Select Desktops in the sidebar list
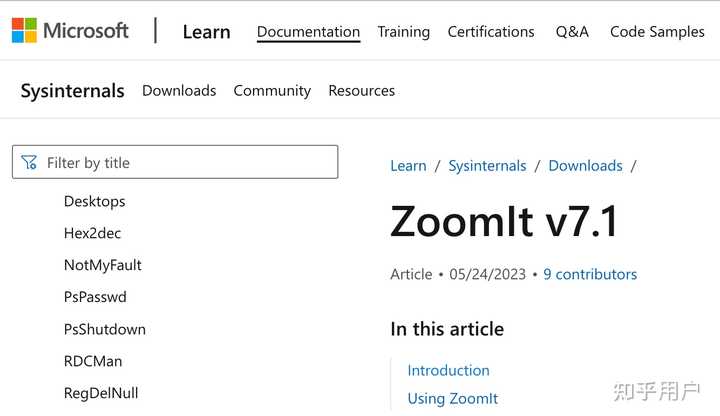Screen dimensions: 720x416 94,201
